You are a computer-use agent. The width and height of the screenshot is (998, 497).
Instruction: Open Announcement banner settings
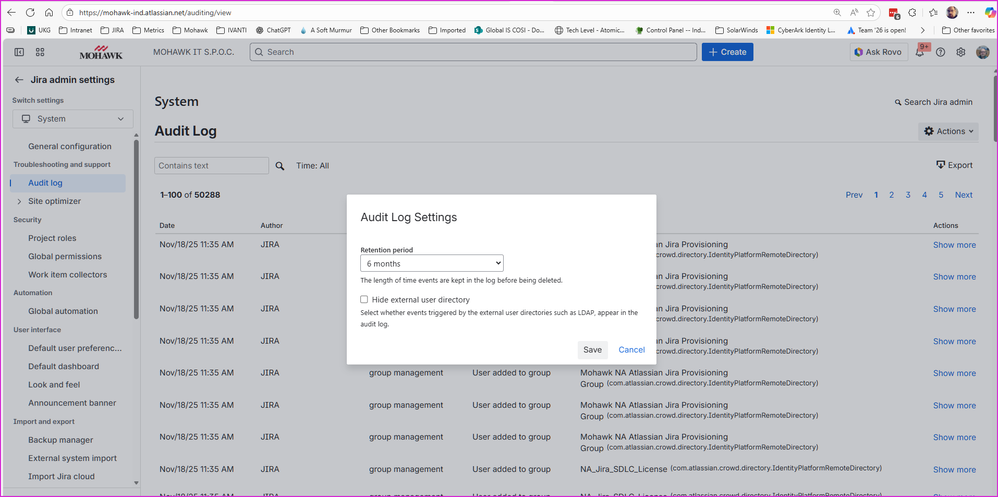[x=73, y=403]
